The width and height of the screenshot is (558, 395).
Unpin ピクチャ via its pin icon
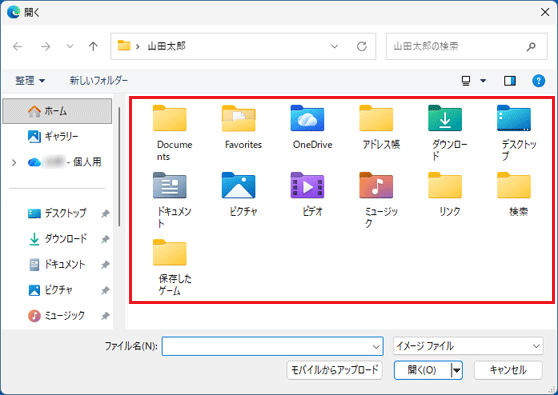point(105,290)
